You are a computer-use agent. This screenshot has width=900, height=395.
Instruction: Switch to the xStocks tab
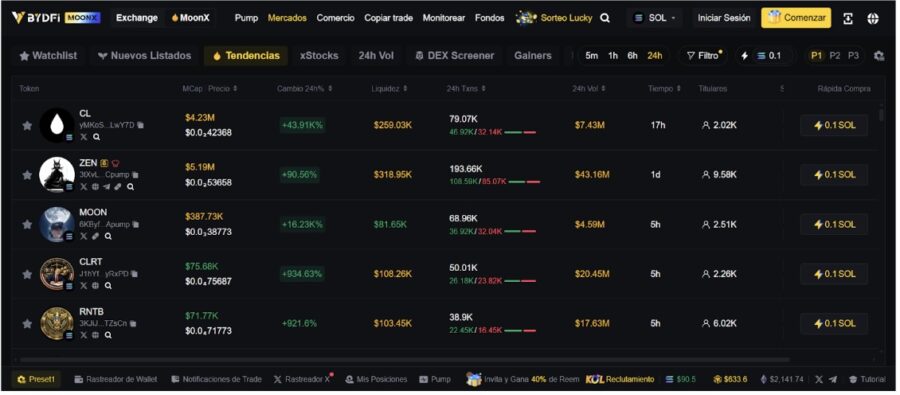tap(319, 56)
